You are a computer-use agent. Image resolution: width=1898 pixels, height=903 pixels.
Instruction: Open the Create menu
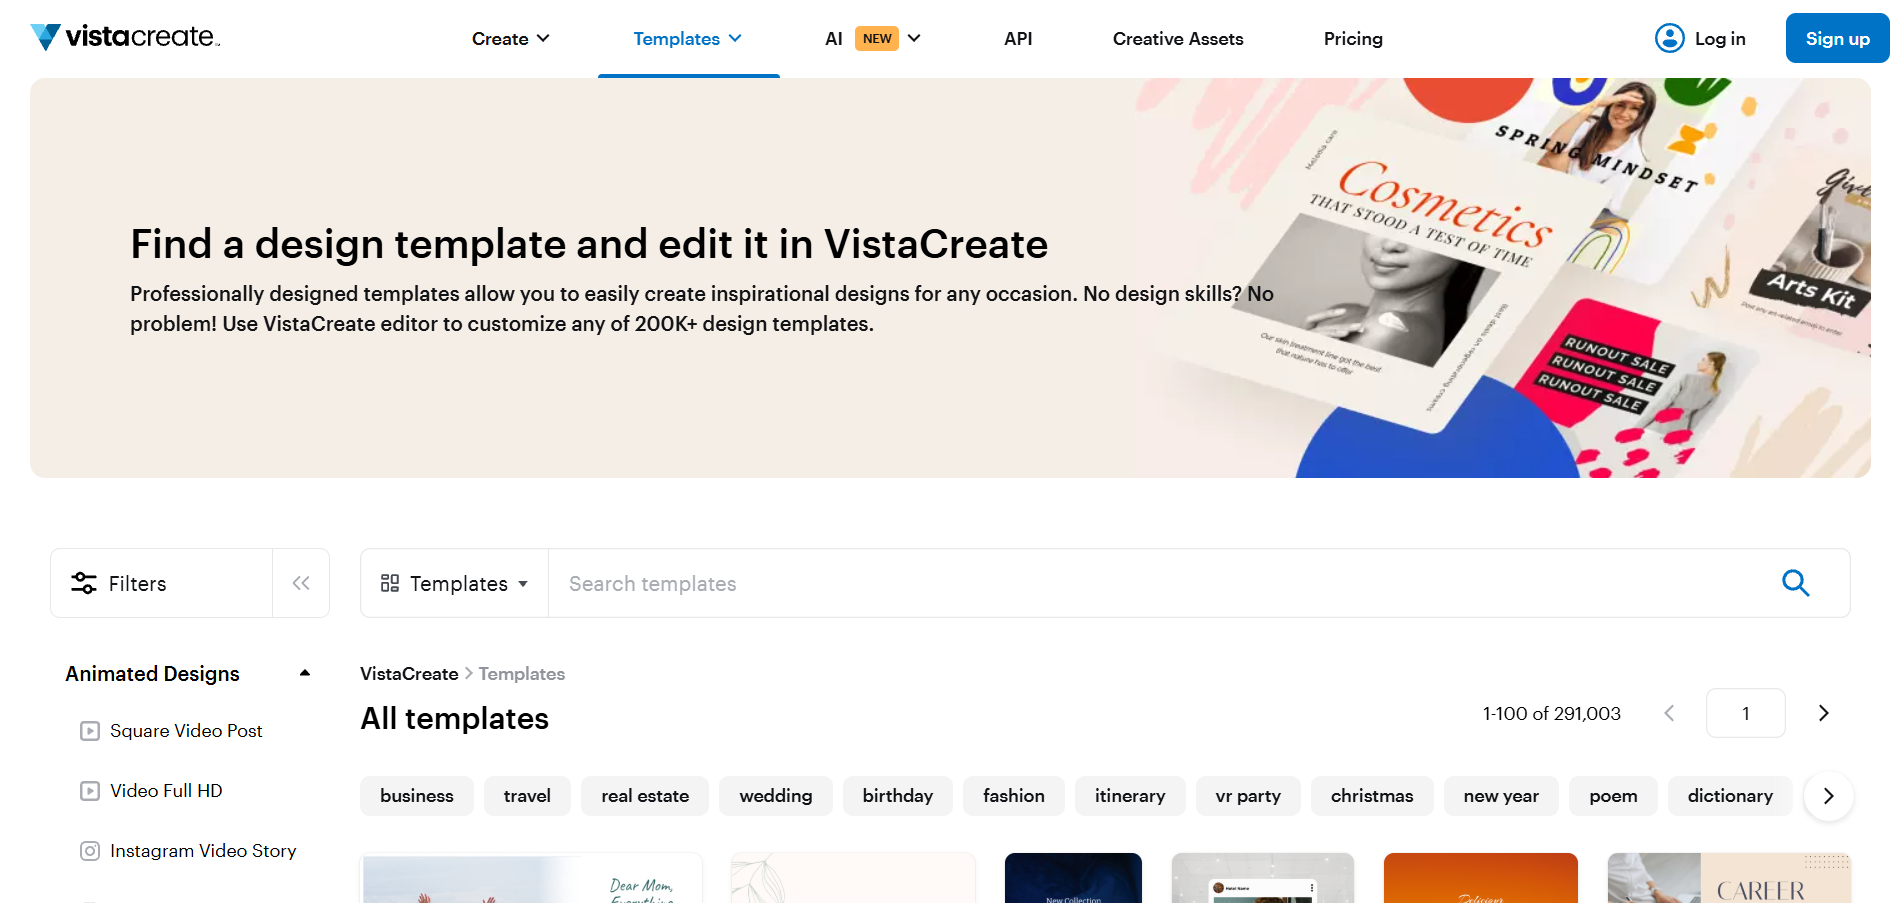[510, 39]
